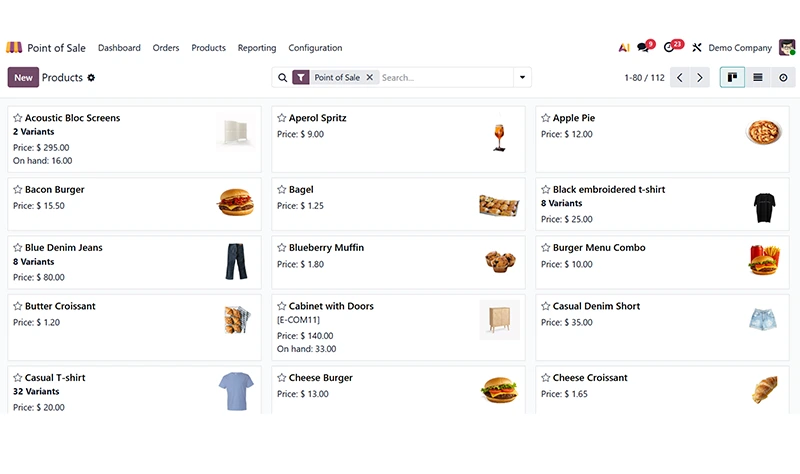This screenshot has height=474, width=800.
Task: Open the debug tools wrench icon
Action: coord(696,47)
